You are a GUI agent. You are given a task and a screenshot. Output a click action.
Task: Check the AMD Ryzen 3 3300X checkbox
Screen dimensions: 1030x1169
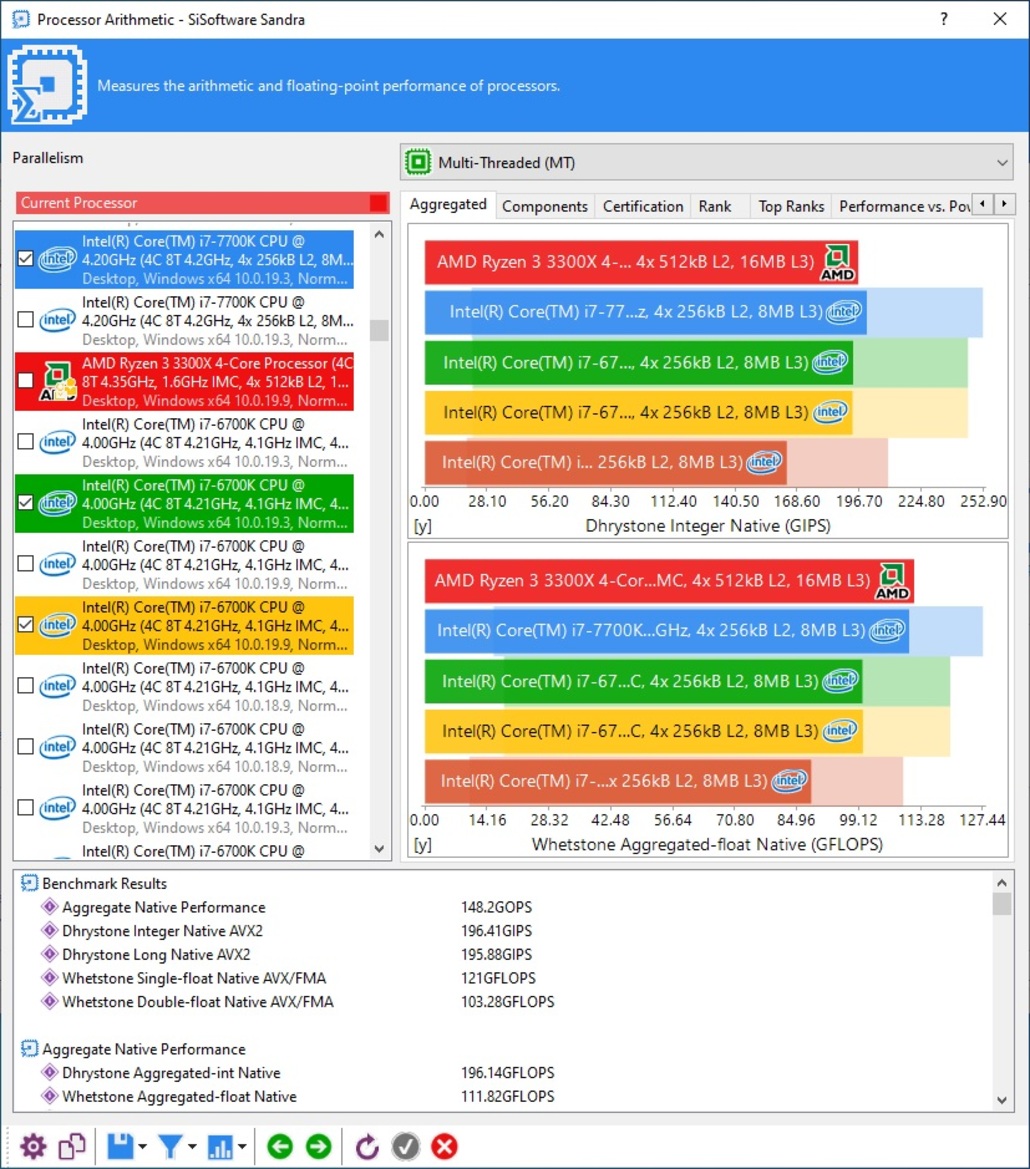tap(25, 380)
